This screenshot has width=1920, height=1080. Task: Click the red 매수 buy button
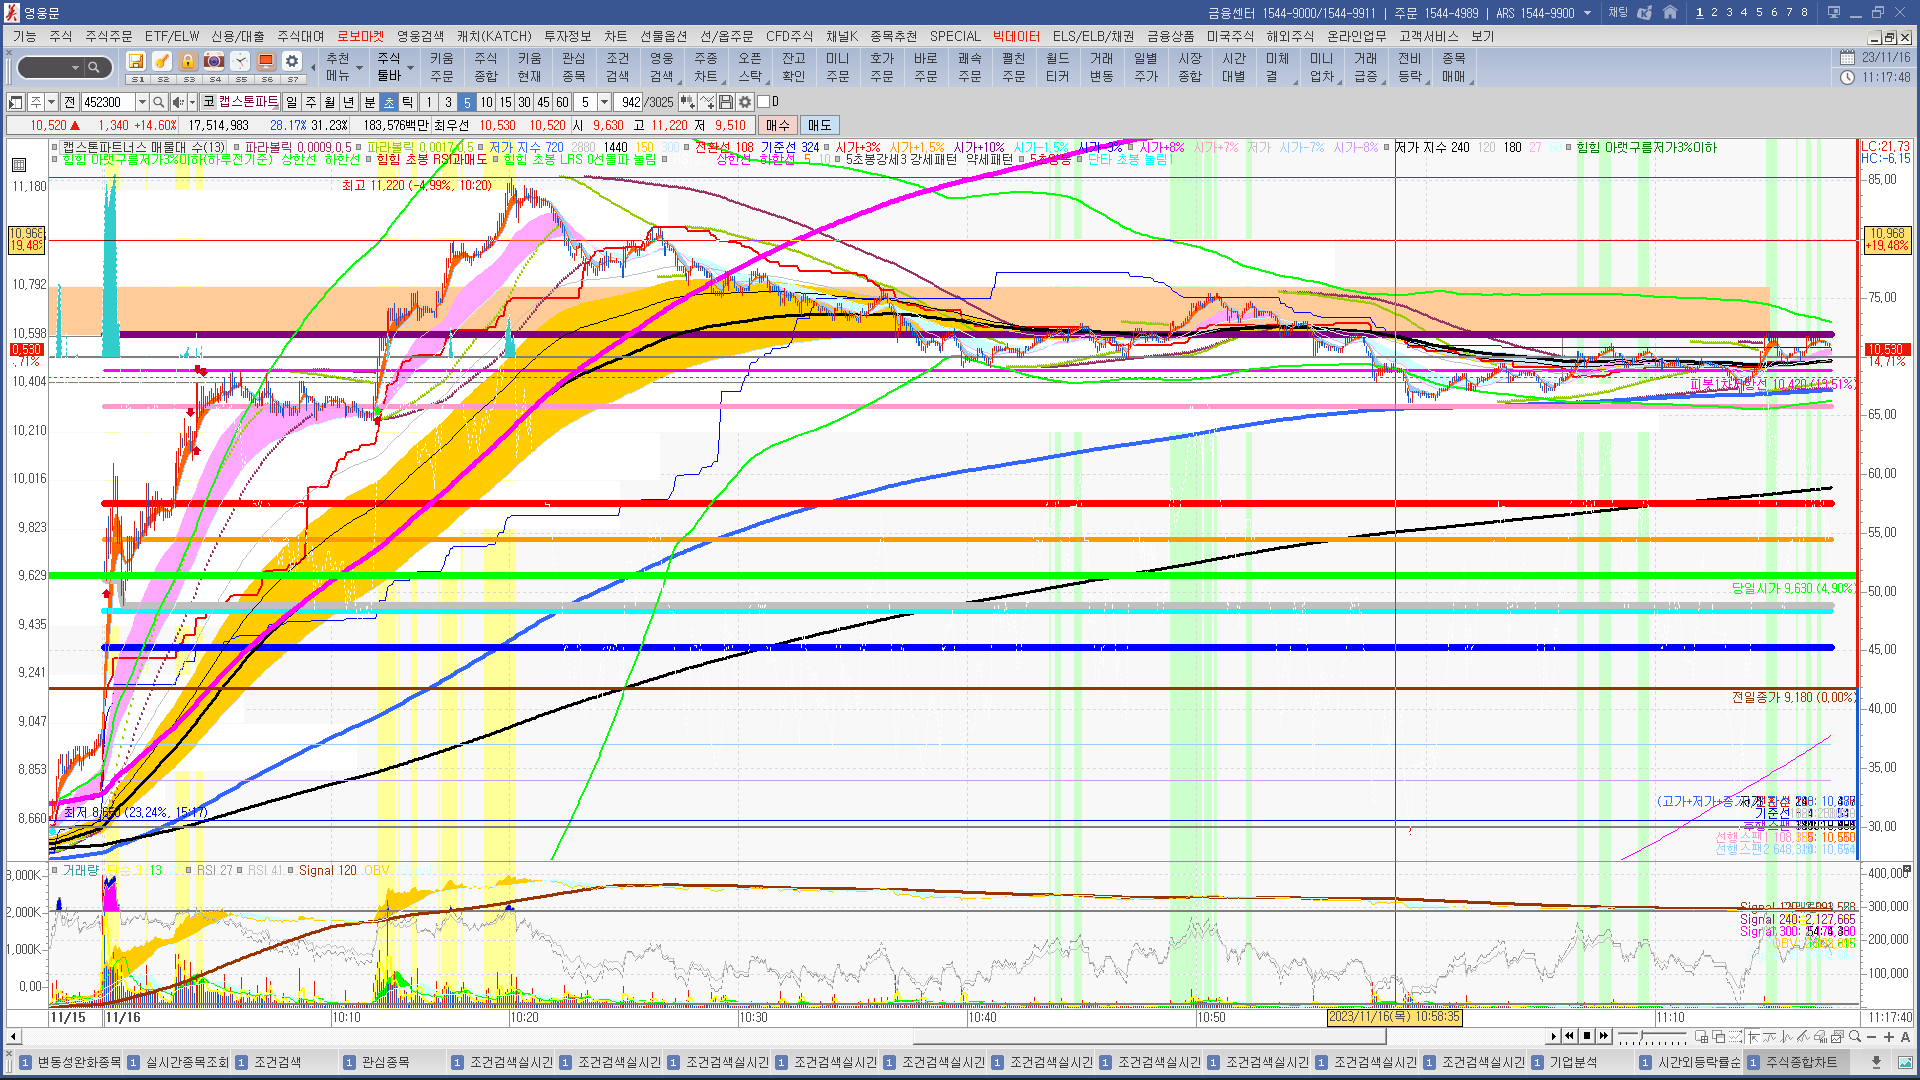tap(777, 125)
